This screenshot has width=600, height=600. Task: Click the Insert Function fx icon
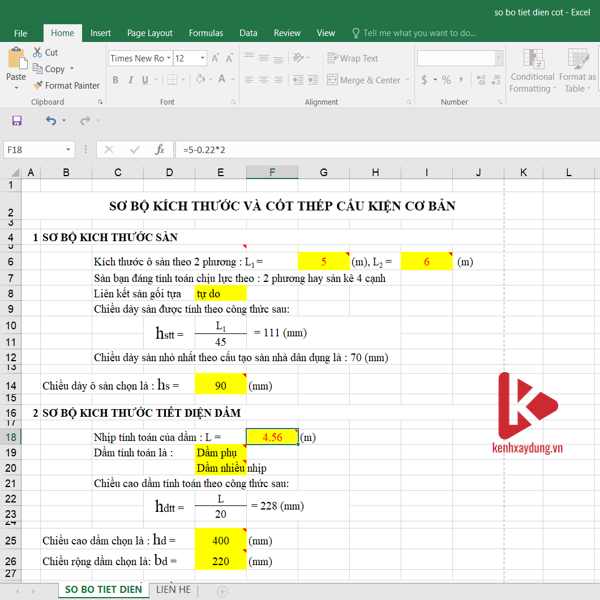[159, 150]
